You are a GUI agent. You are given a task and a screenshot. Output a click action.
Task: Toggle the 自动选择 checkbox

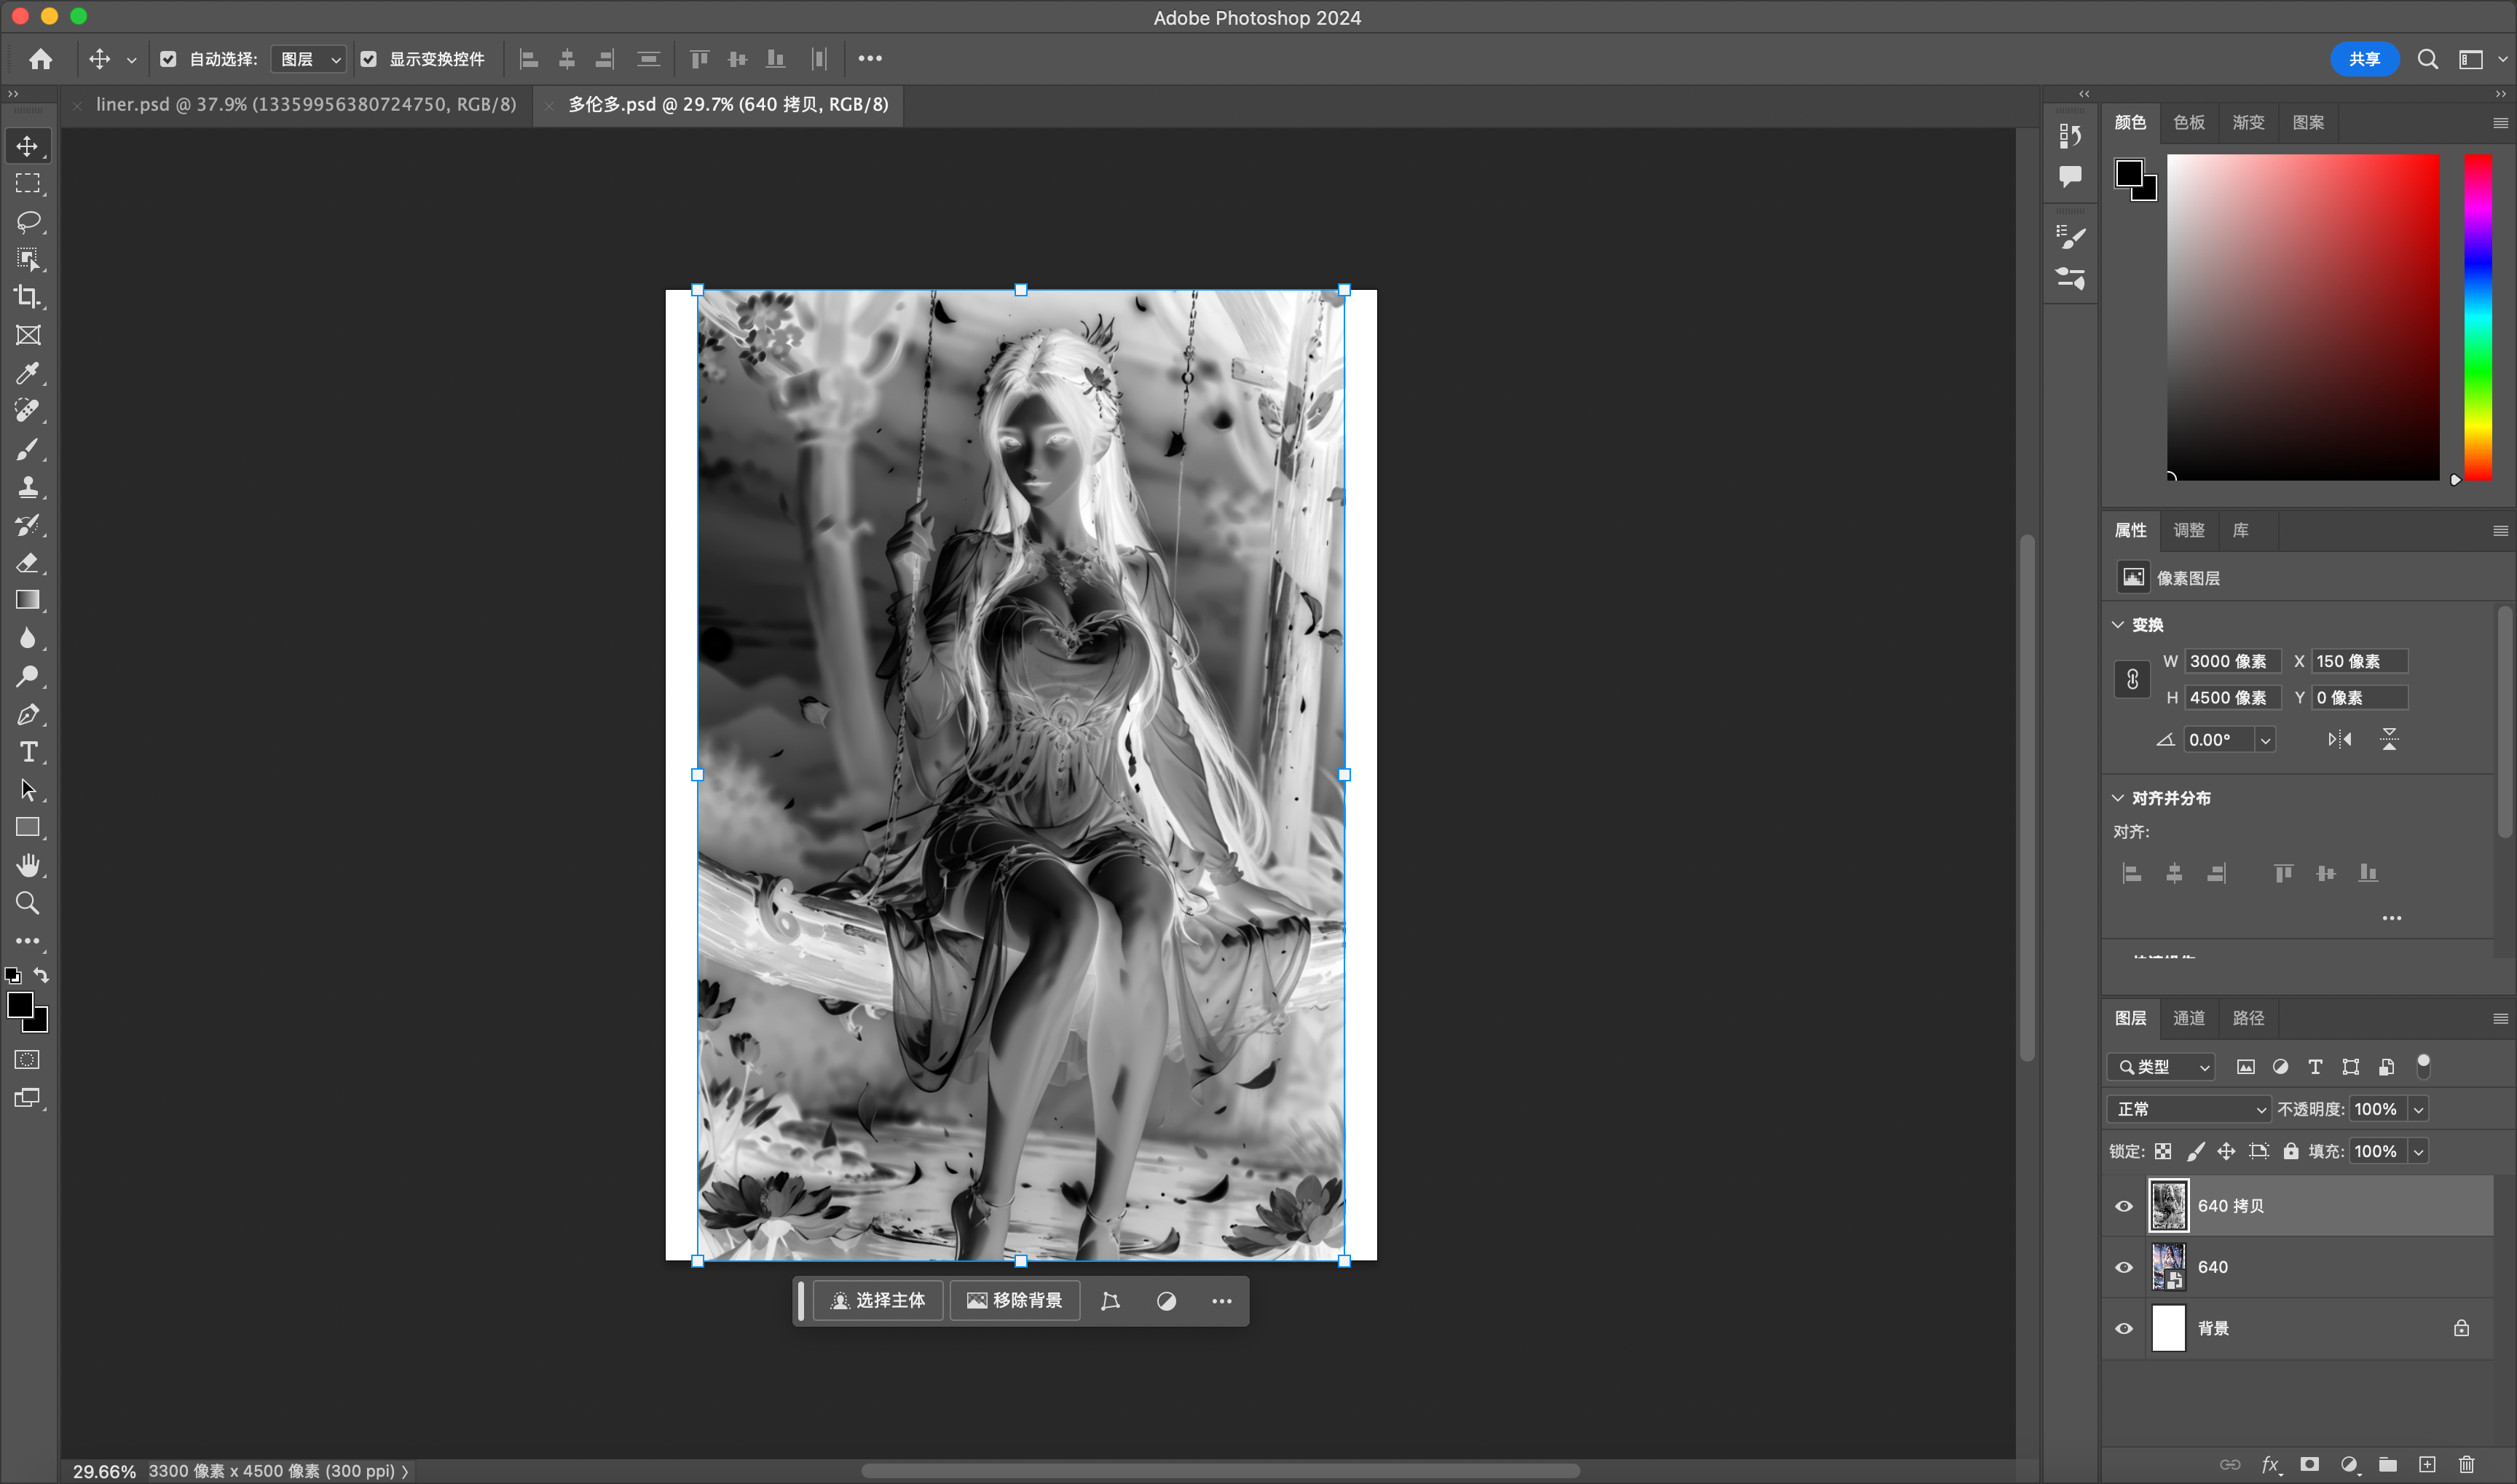[x=168, y=59]
